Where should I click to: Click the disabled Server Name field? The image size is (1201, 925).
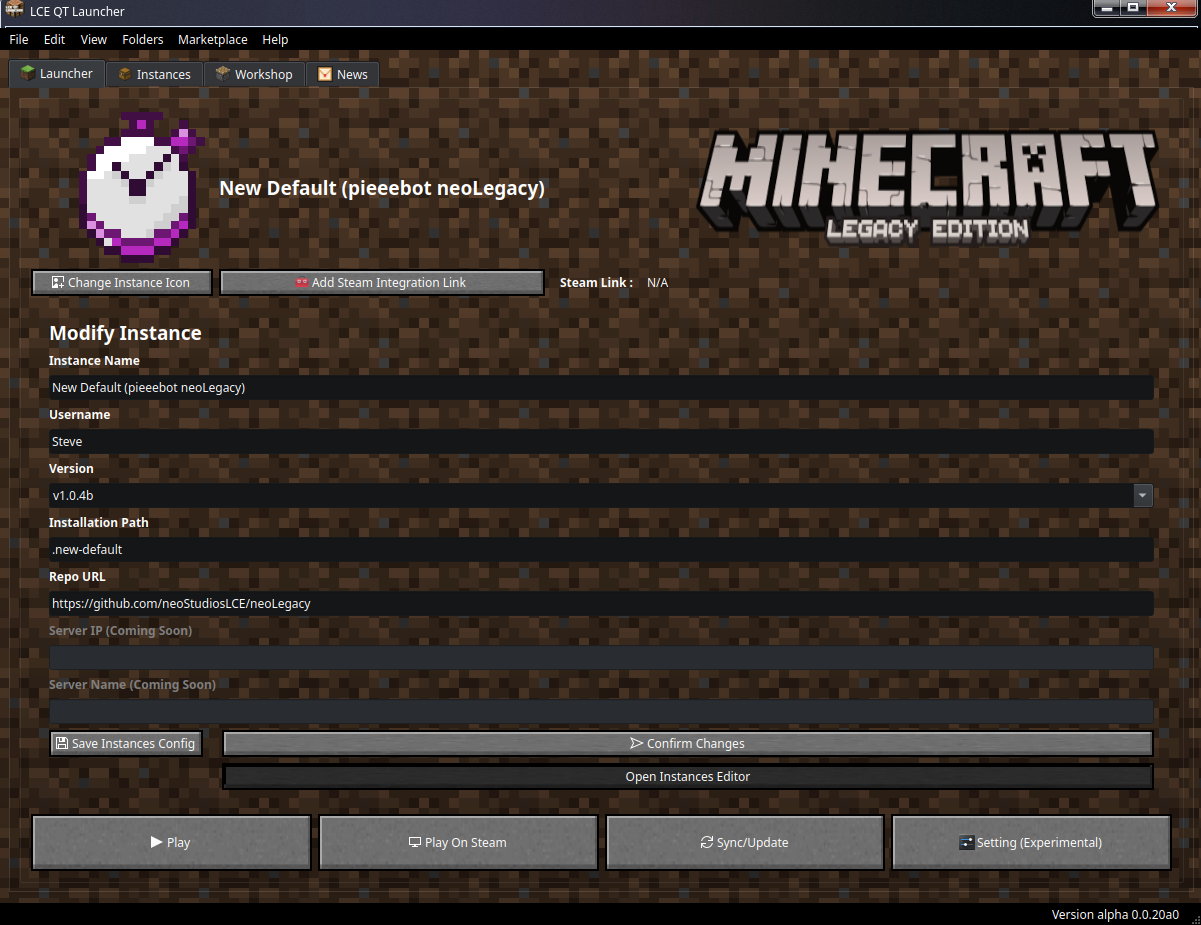(601, 711)
